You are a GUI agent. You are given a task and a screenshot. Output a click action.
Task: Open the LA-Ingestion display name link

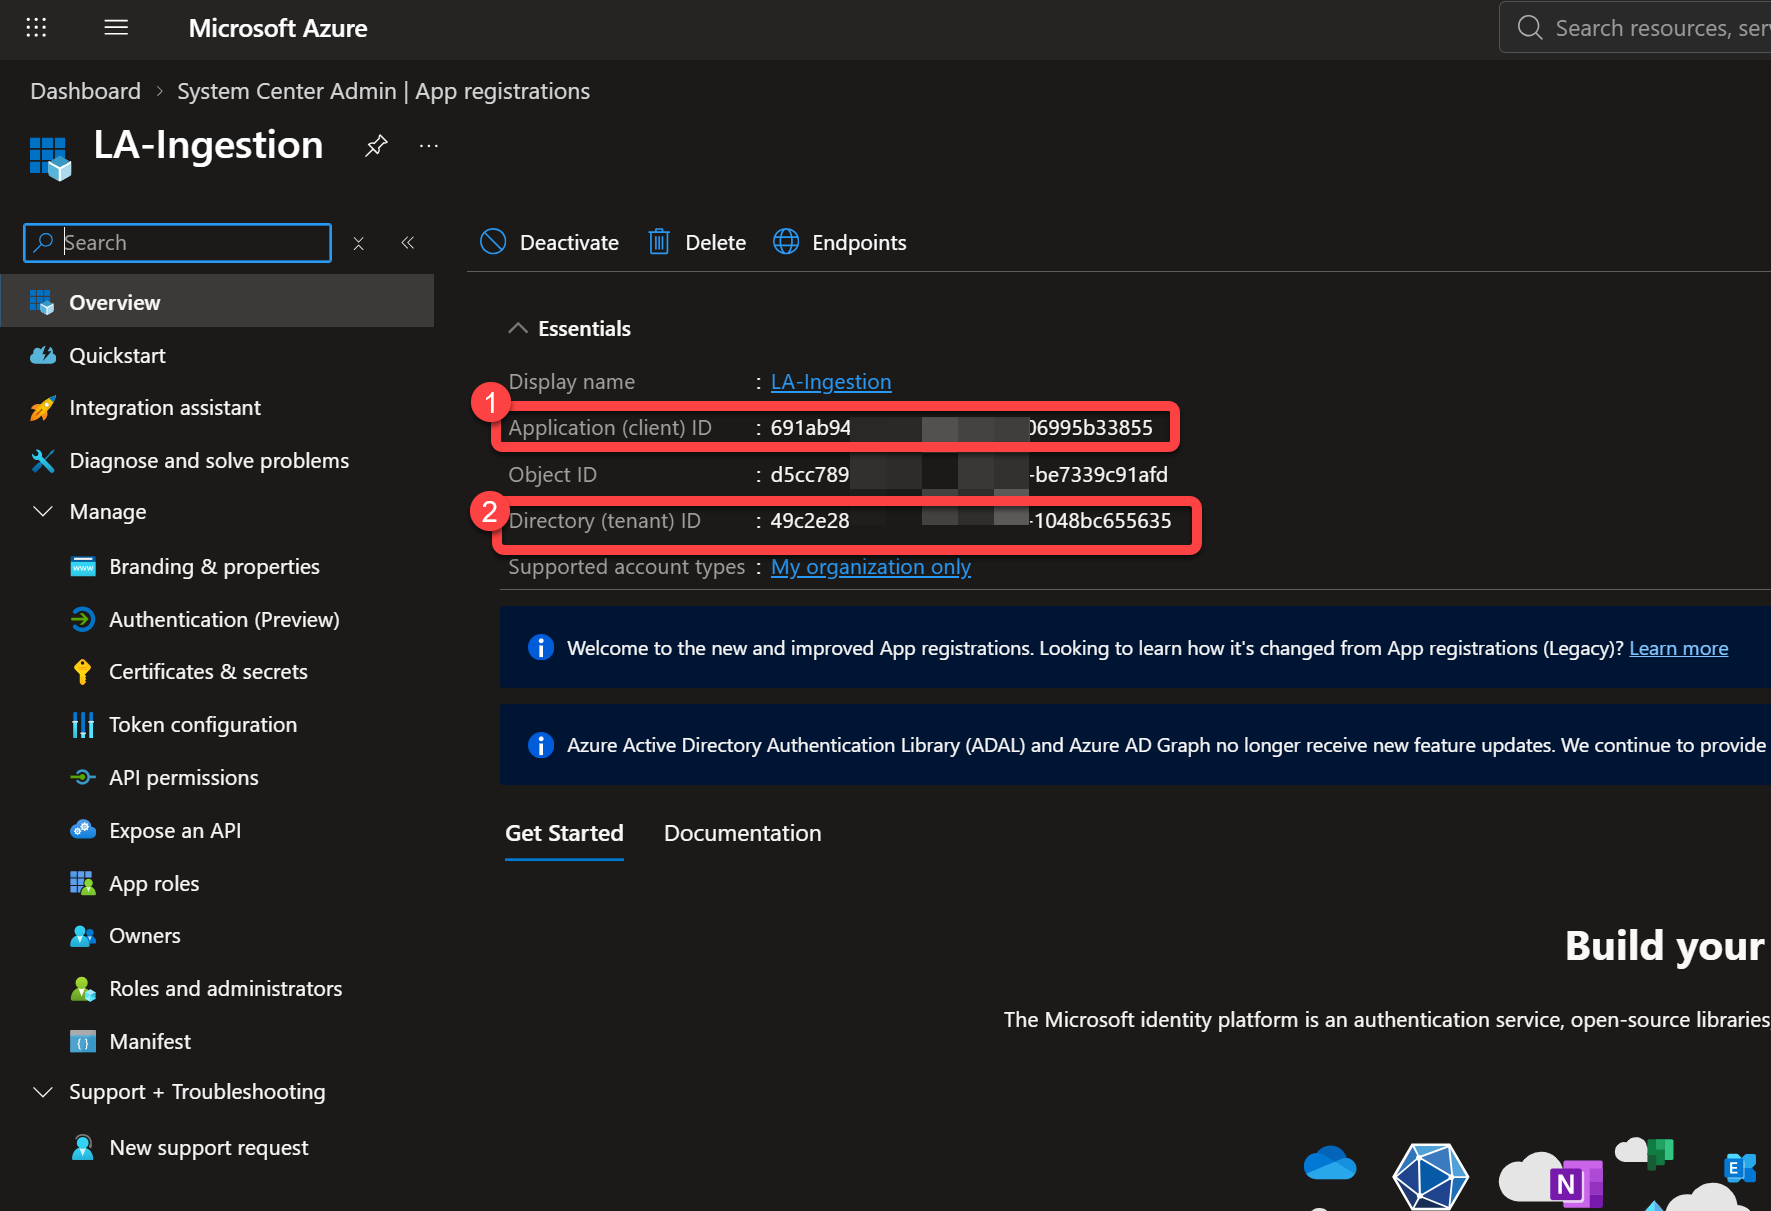pyautogui.click(x=831, y=382)
